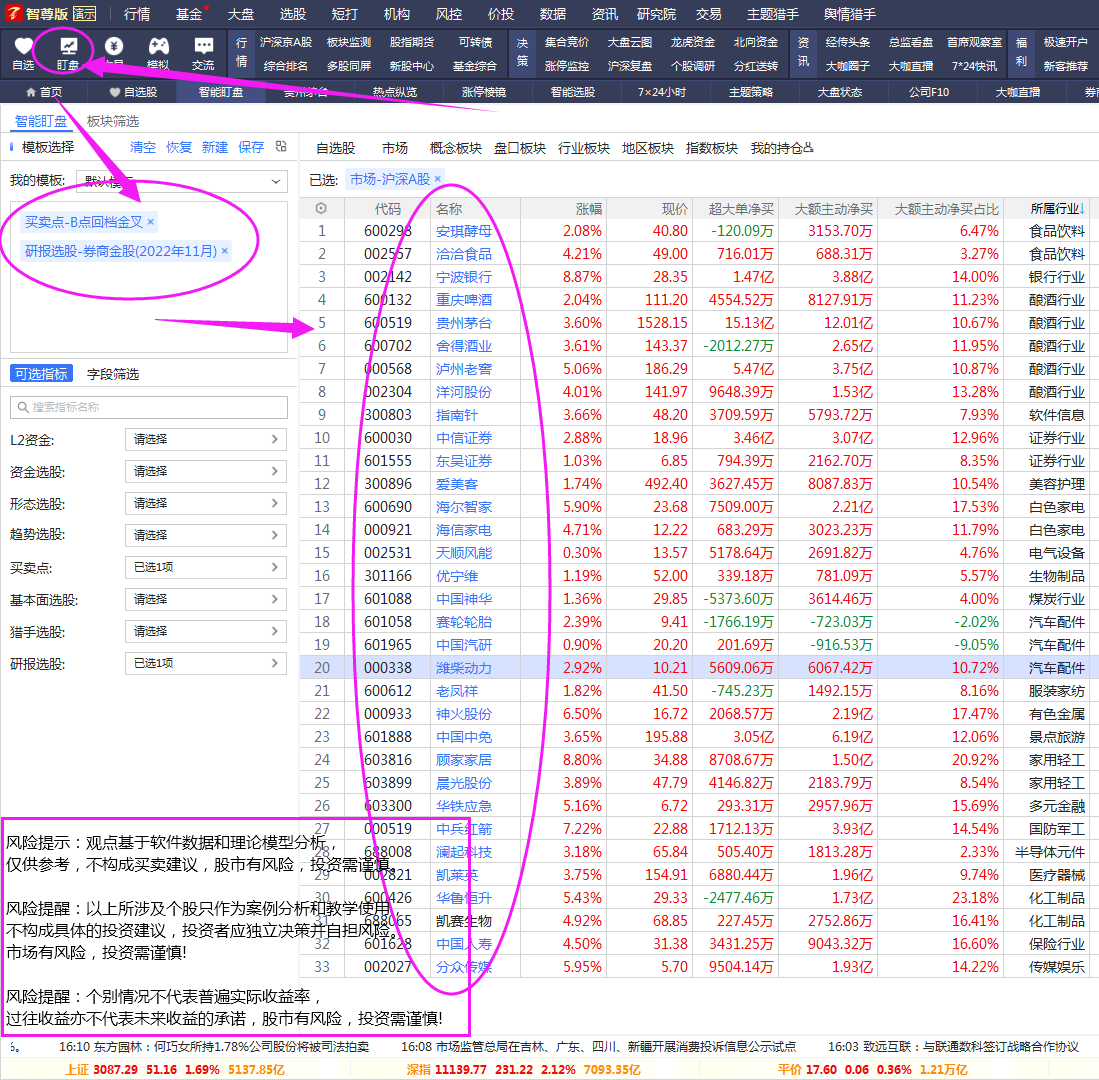1099x1080 pixels.
Task: Expand the 趋势选股 selector
Action: coord(205,535)
